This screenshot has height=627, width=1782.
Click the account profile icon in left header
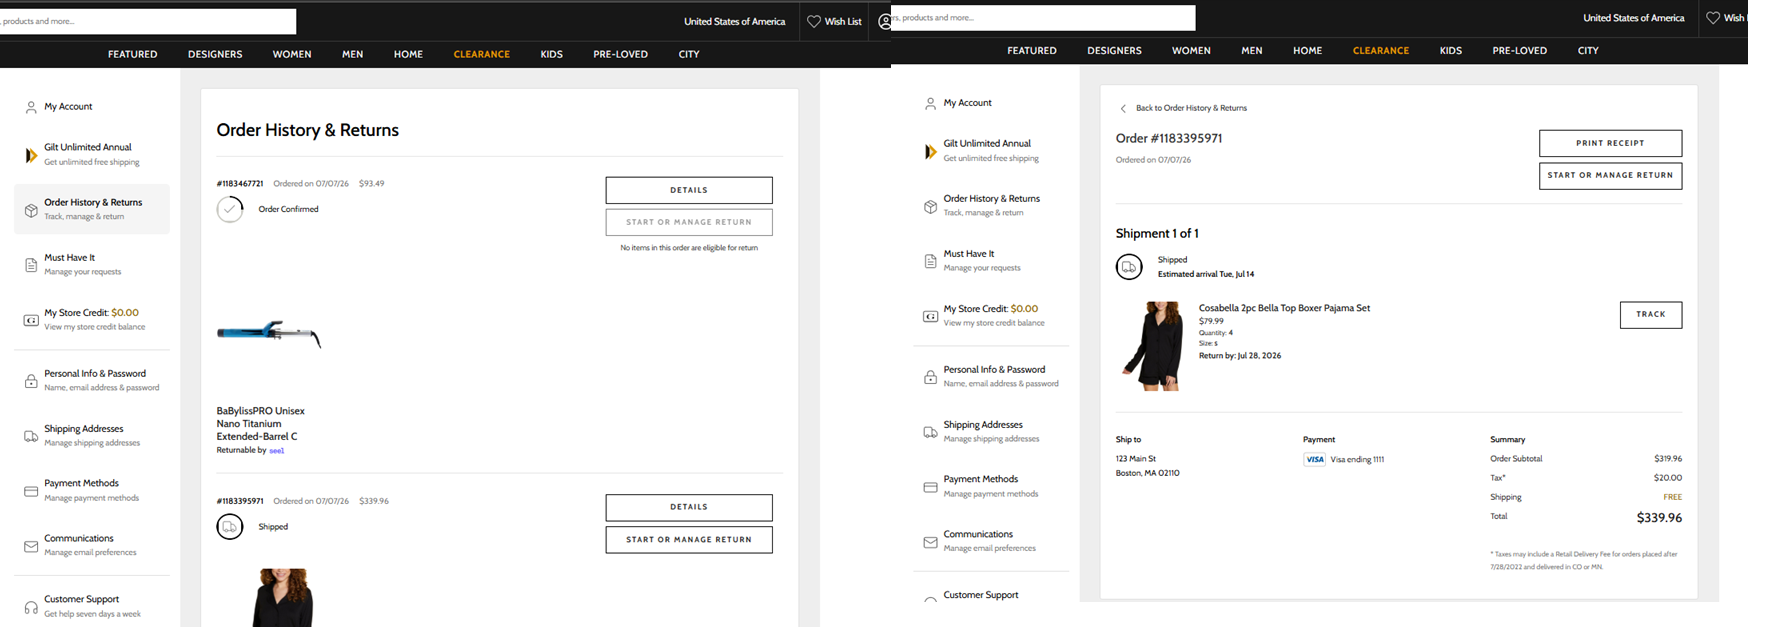pos(885,21)
